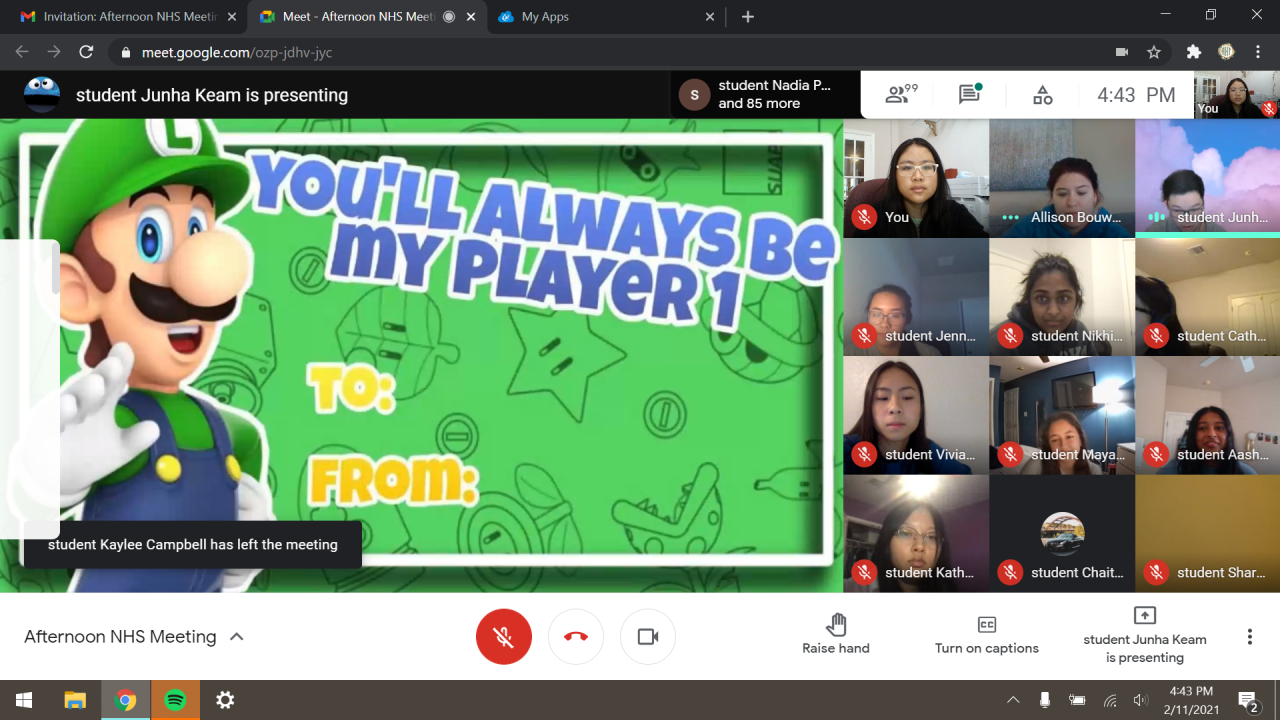Focus the meet.google.com address bar
The width and height of the screenshot is (1280, 720).
610,52
